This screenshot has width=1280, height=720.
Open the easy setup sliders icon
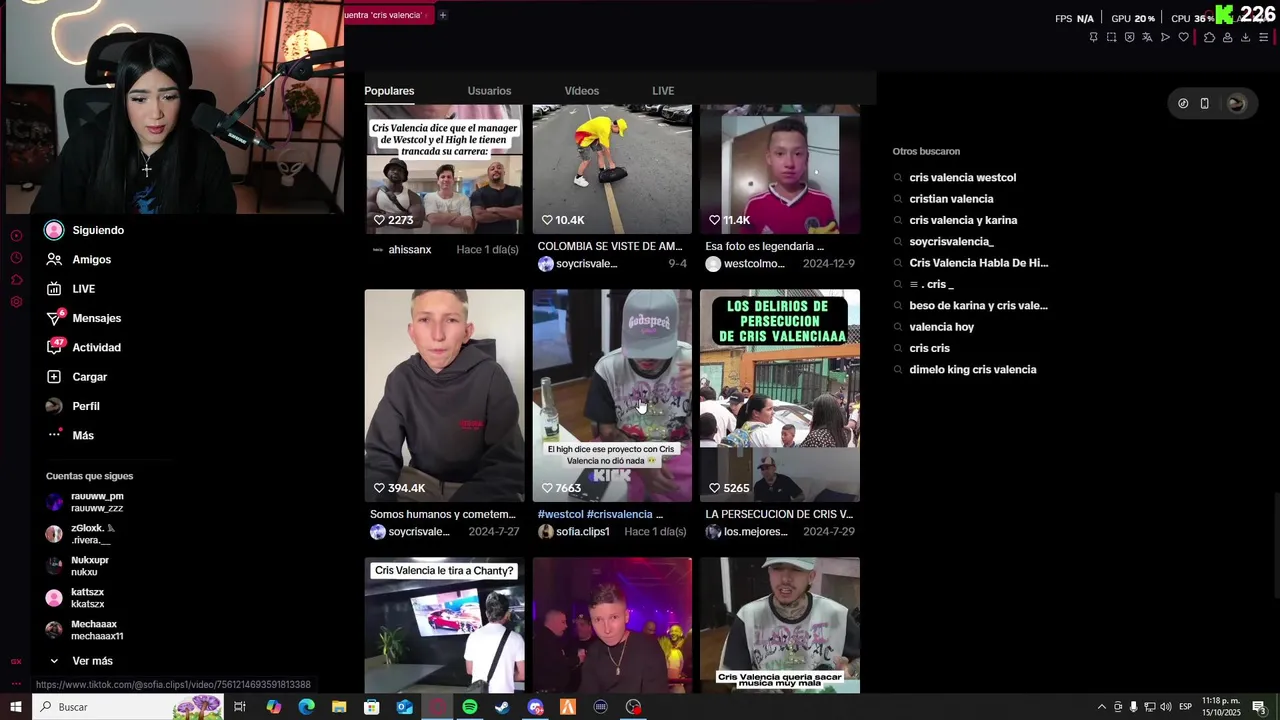click(1264, 37)
